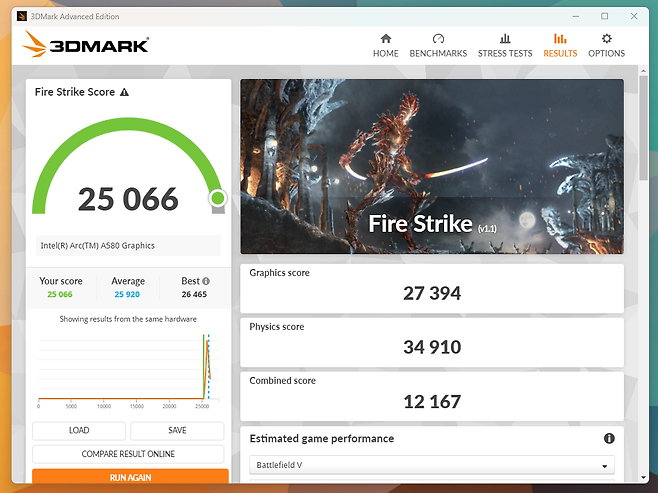The width and height of the screenshot is (658, 493).
Task: Click the Home house icon
Action: [385, 39]
